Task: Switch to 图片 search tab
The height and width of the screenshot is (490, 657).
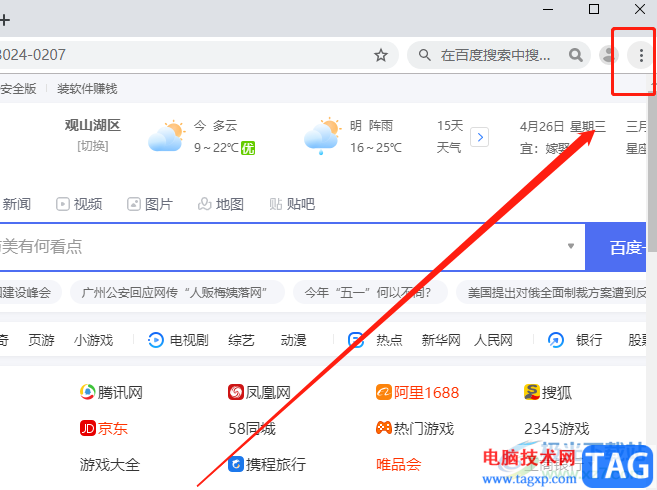Action: pyautogui.click(x=150, y=204)
